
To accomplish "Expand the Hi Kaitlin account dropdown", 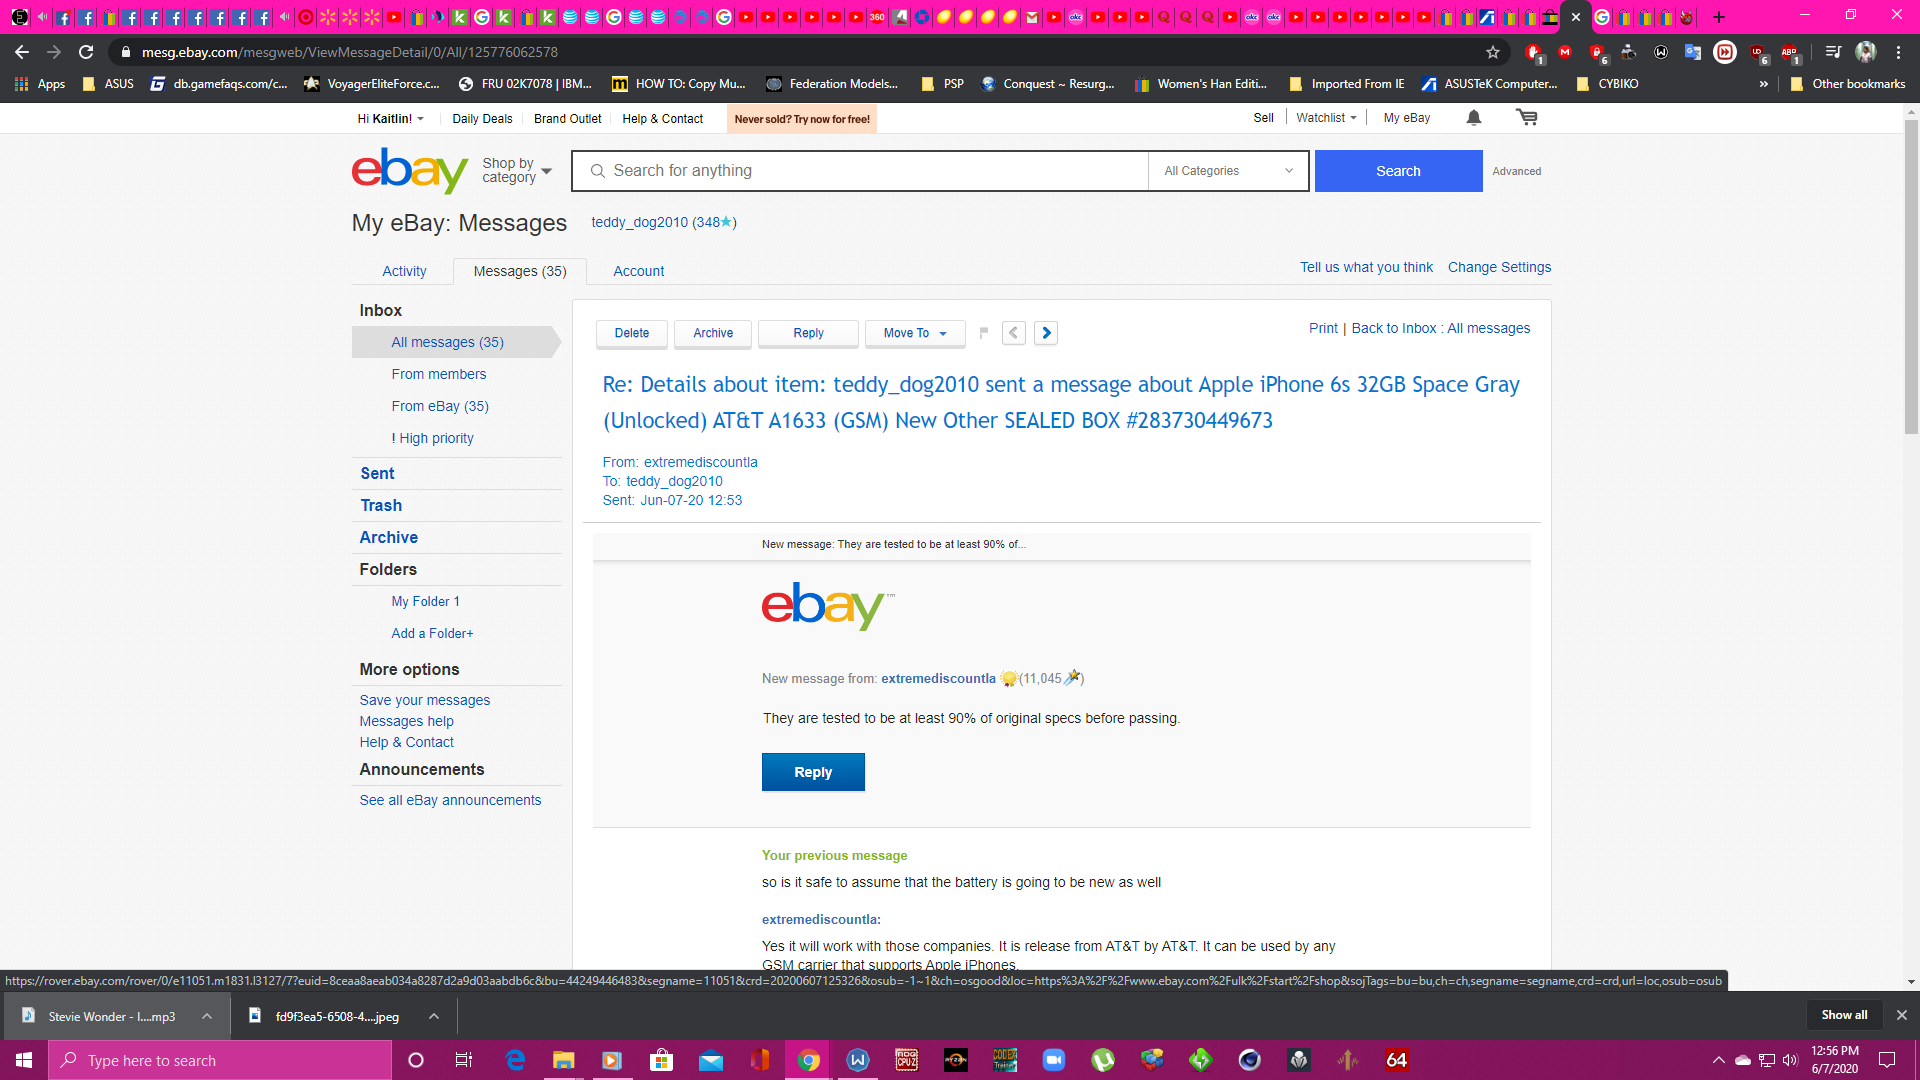I will point(391,119).
